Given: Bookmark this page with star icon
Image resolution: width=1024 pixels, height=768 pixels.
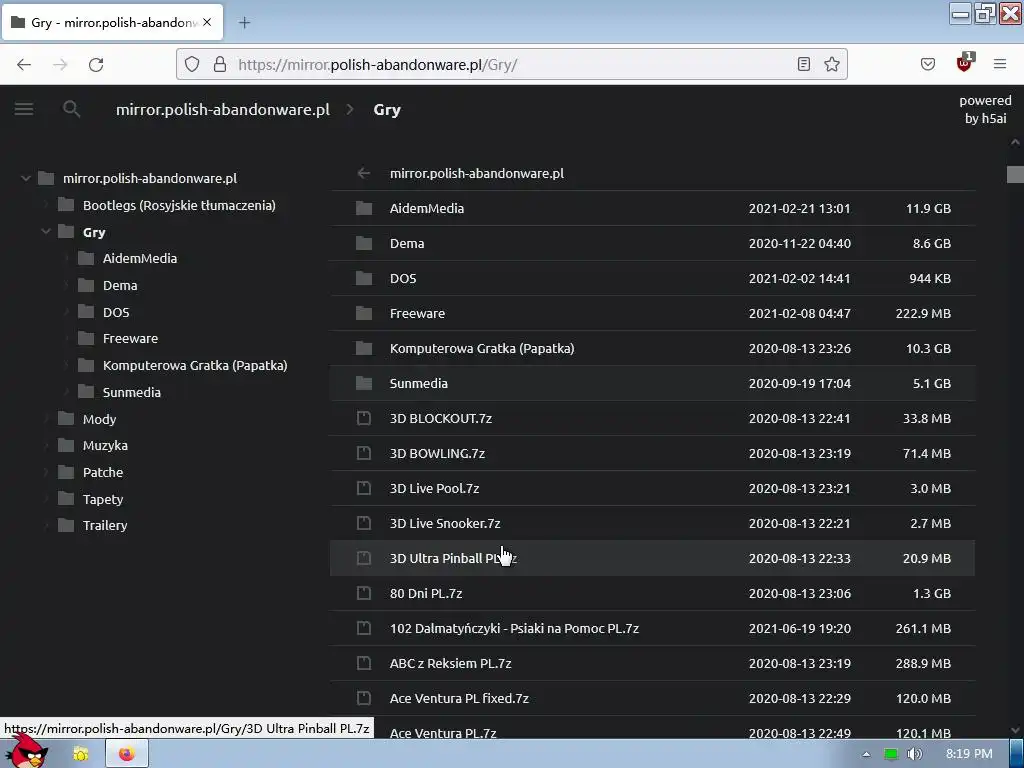Looking at the screenshot, I should (831, 64).
